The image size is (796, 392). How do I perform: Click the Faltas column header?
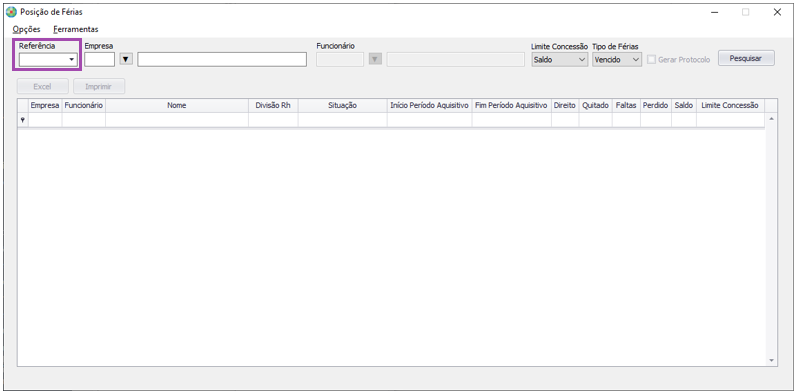click(x=626, y=106)
